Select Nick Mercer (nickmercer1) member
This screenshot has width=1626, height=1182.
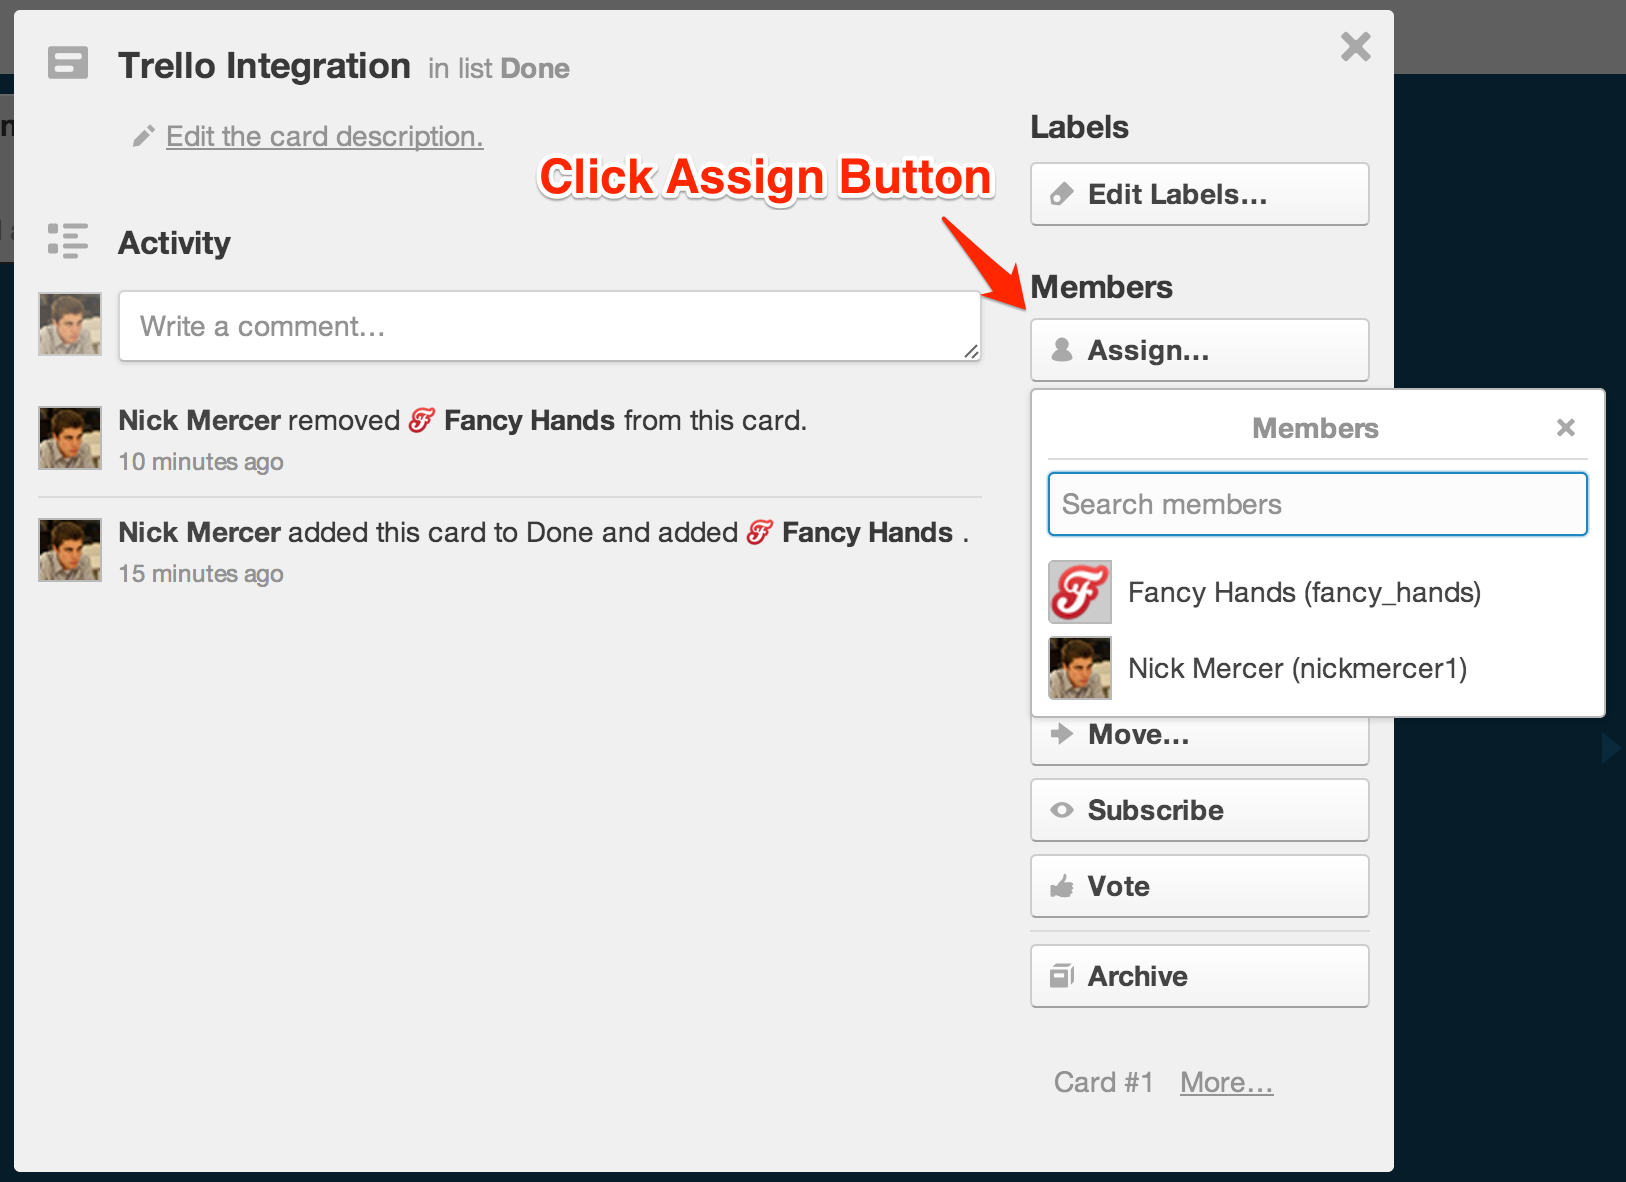pos(1297,669)
